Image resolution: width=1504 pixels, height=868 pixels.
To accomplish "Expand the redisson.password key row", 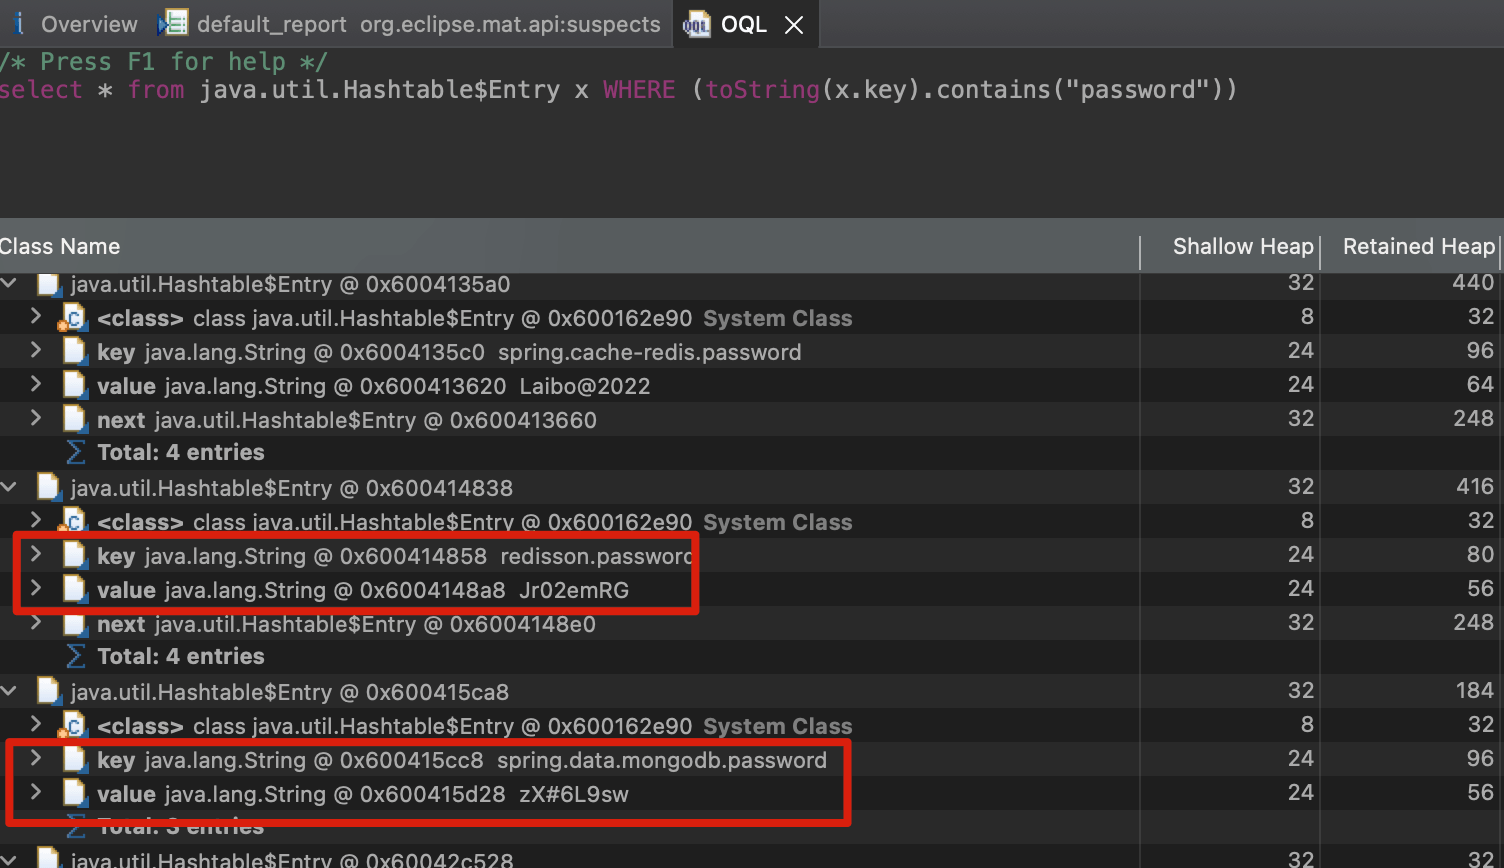I will click(x=36, y=555).
